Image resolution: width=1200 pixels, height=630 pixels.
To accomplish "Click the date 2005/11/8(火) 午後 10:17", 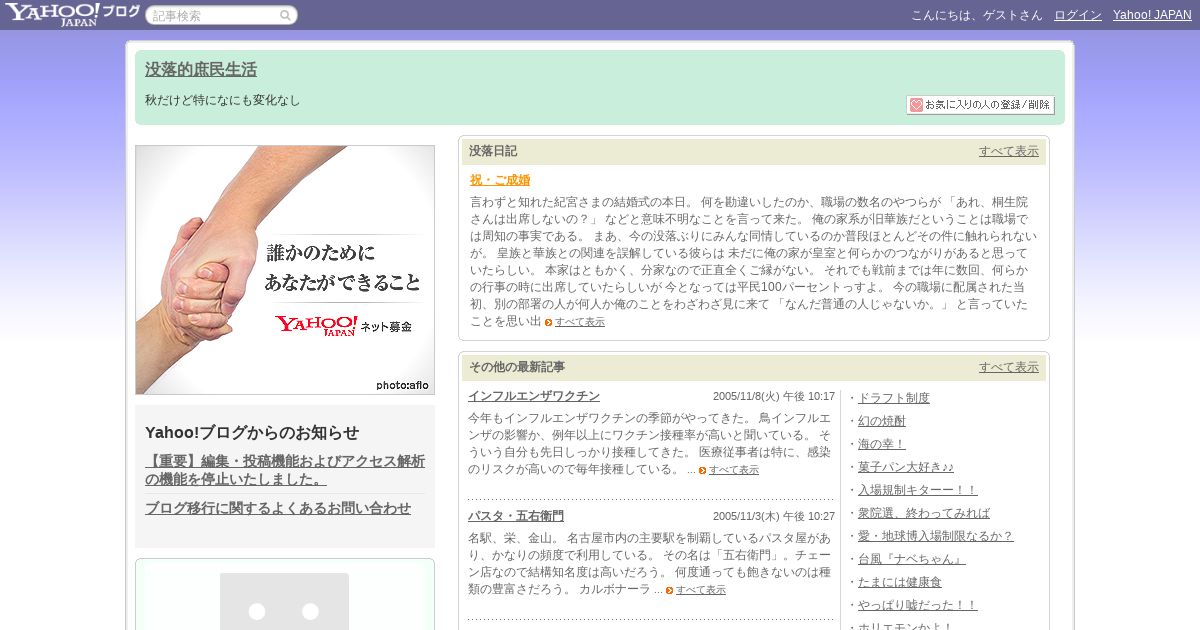I will (x=774, y=396).
